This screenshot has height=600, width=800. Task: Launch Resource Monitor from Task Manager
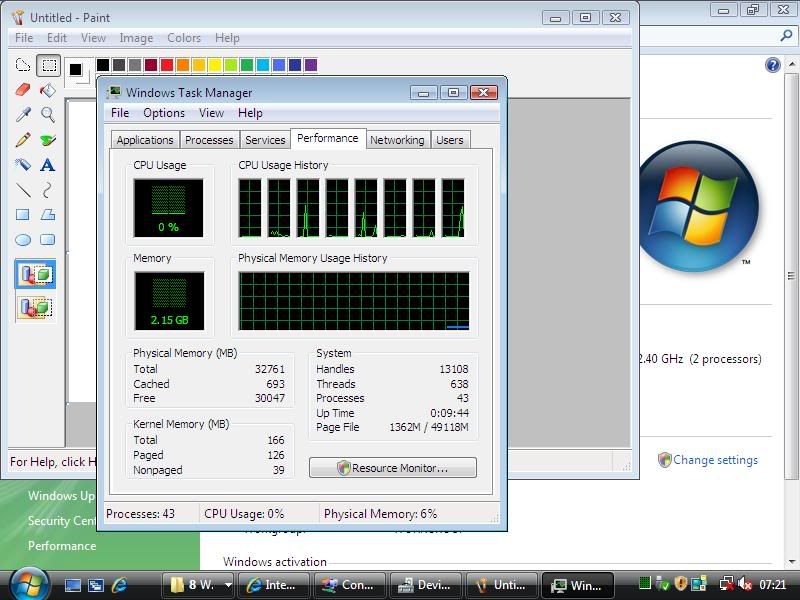[393, 467]
